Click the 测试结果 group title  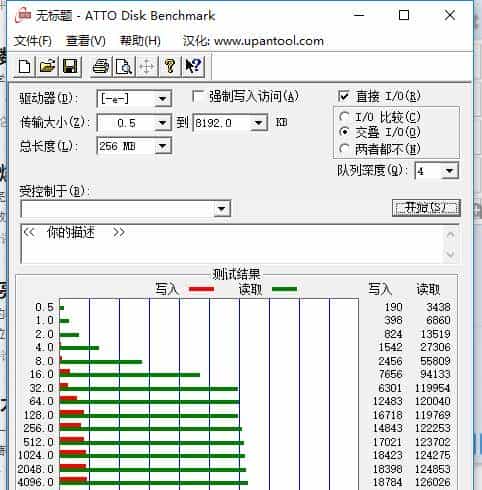click(x=236, y=275)
